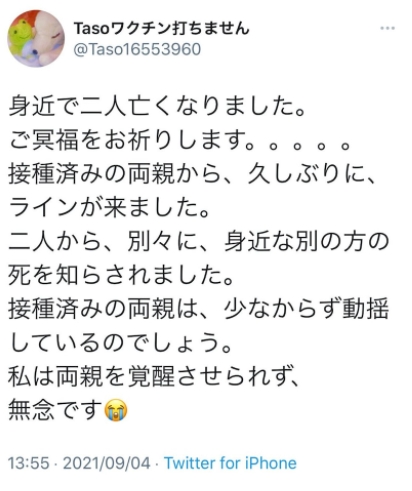The width and height of the screenshot is (412, 491).
Task: Click the text 無念です
Action: pos(55,411)
